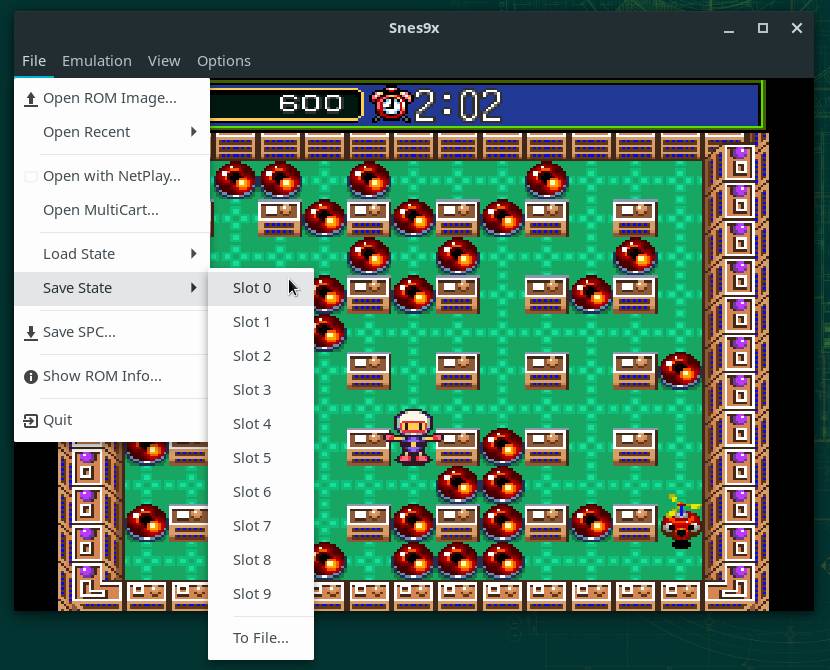This screenshot has width=830, height=670.
Task: Click the info icon beside Show ROM Info
Action: point(31,377)
